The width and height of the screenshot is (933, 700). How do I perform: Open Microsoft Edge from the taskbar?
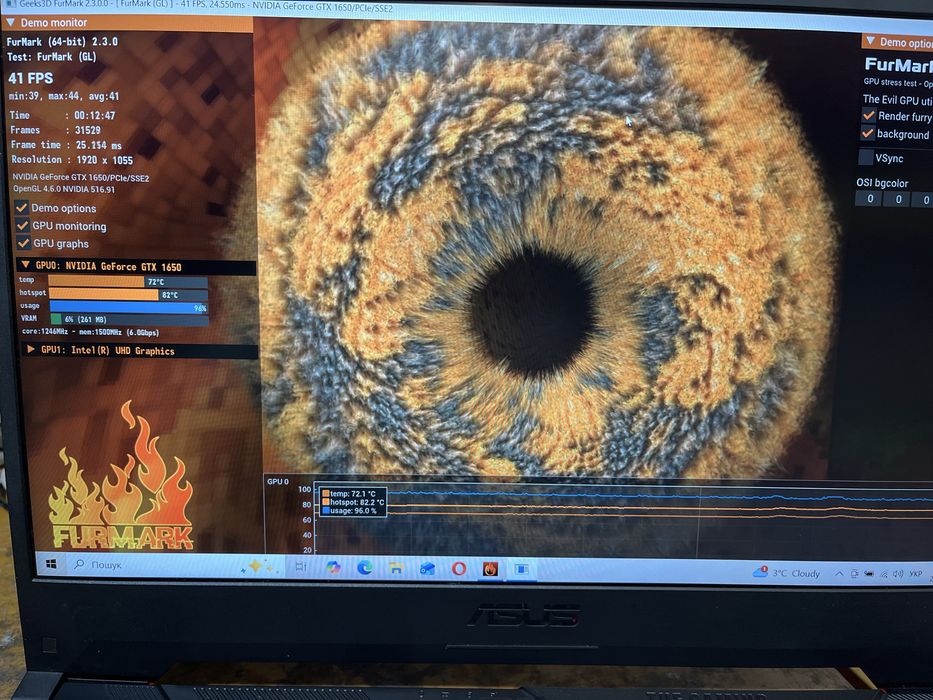click(x=364, y=568)
